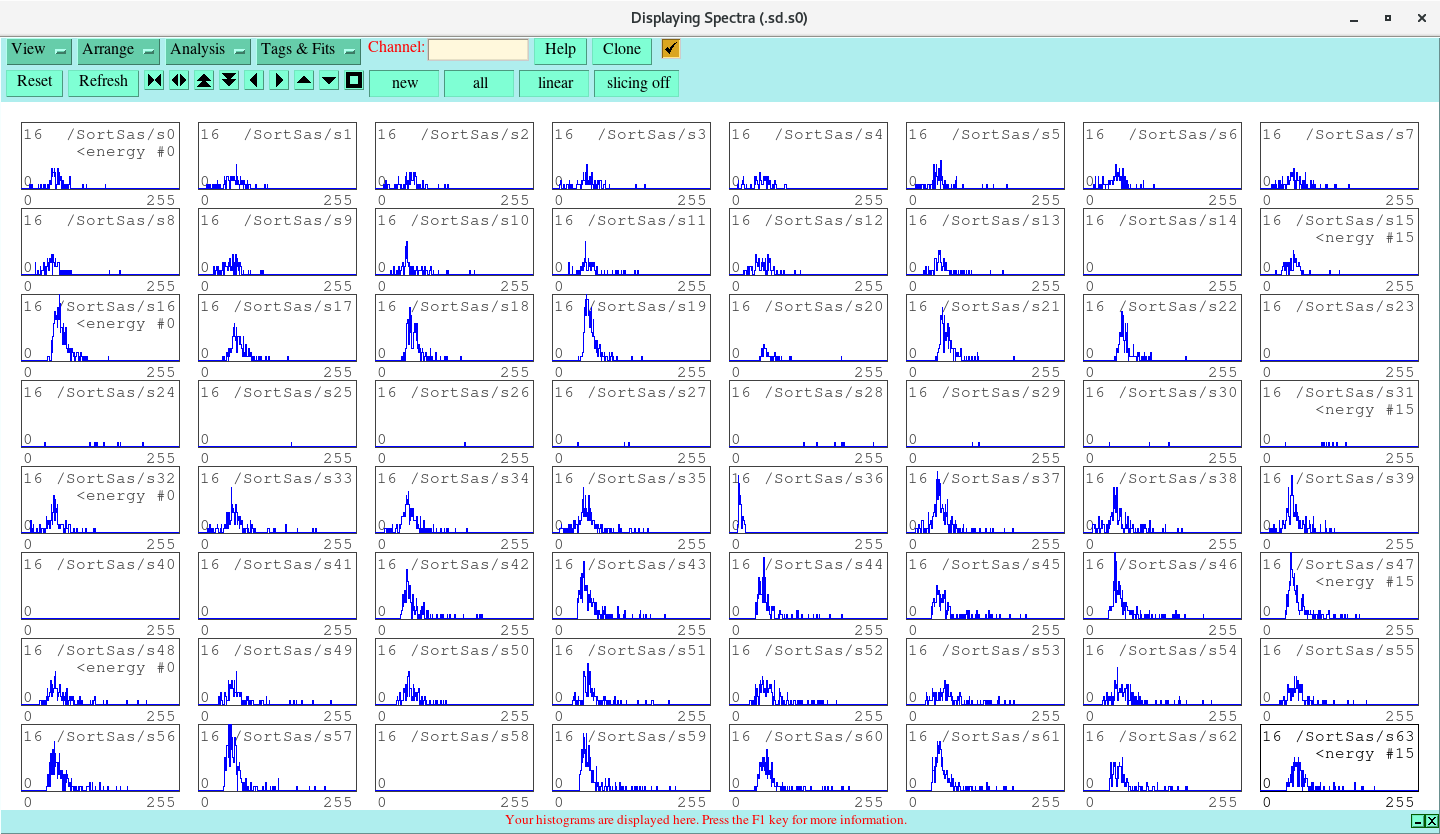Image resolution: width=1440 pixels, height=834 pixels.
Task: Click the square zoom icon in the toolbar
Action: 353,80
